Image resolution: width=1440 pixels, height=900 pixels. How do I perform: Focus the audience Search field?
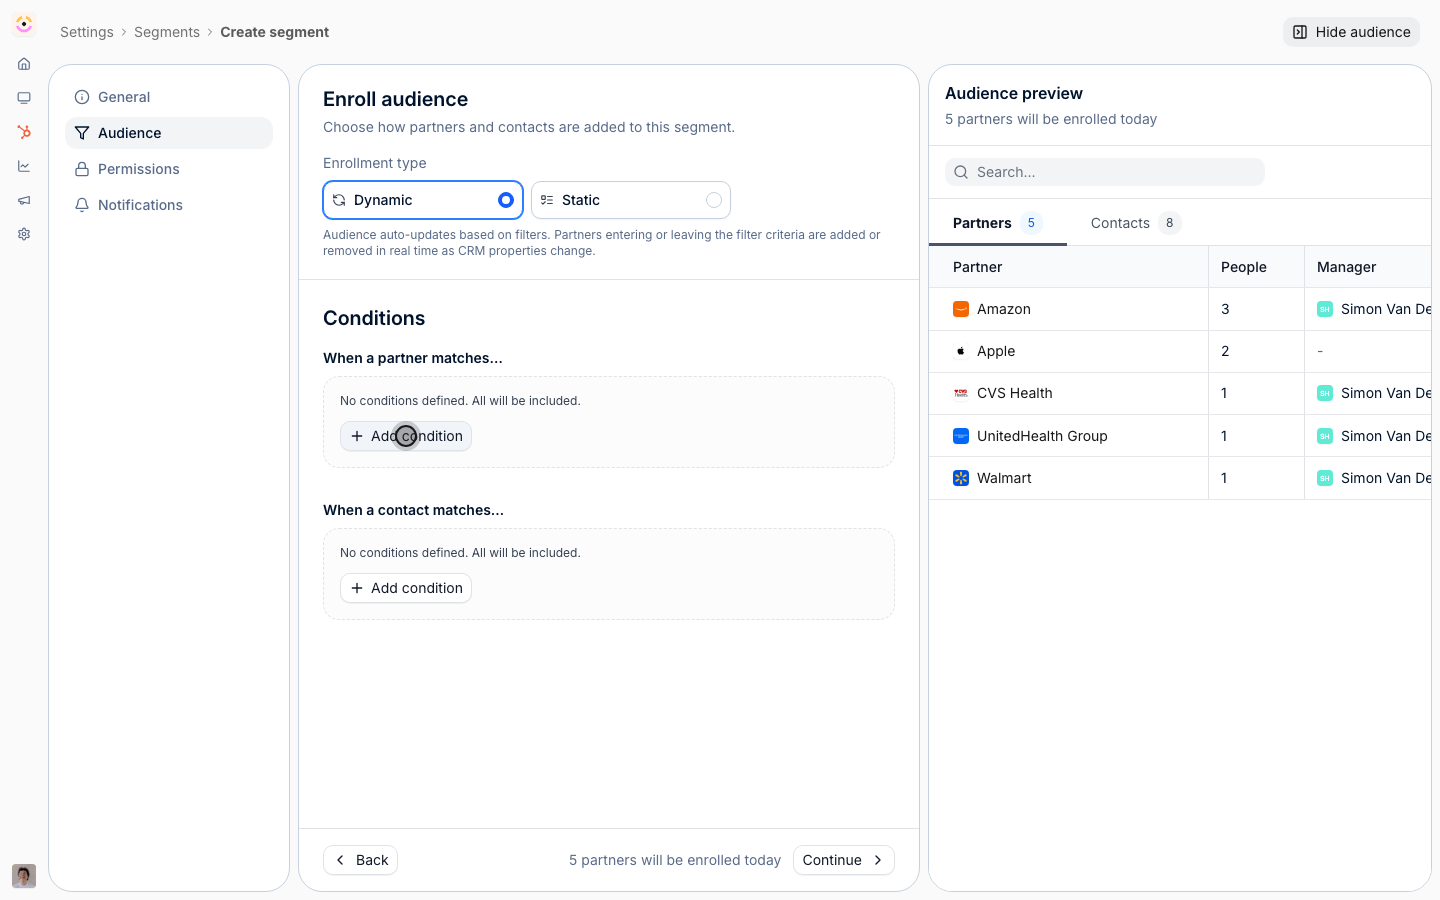pos(1105,172)
